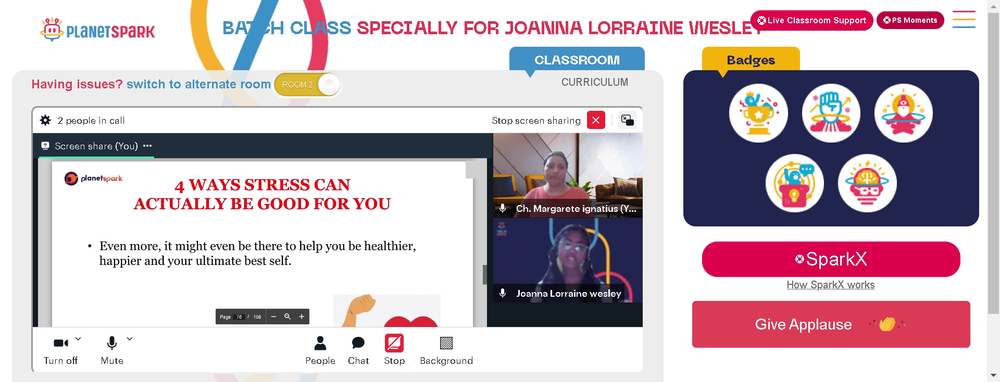Open How SparkX works link
Viewport: 1000px width, 382px height.
[830, 284]
